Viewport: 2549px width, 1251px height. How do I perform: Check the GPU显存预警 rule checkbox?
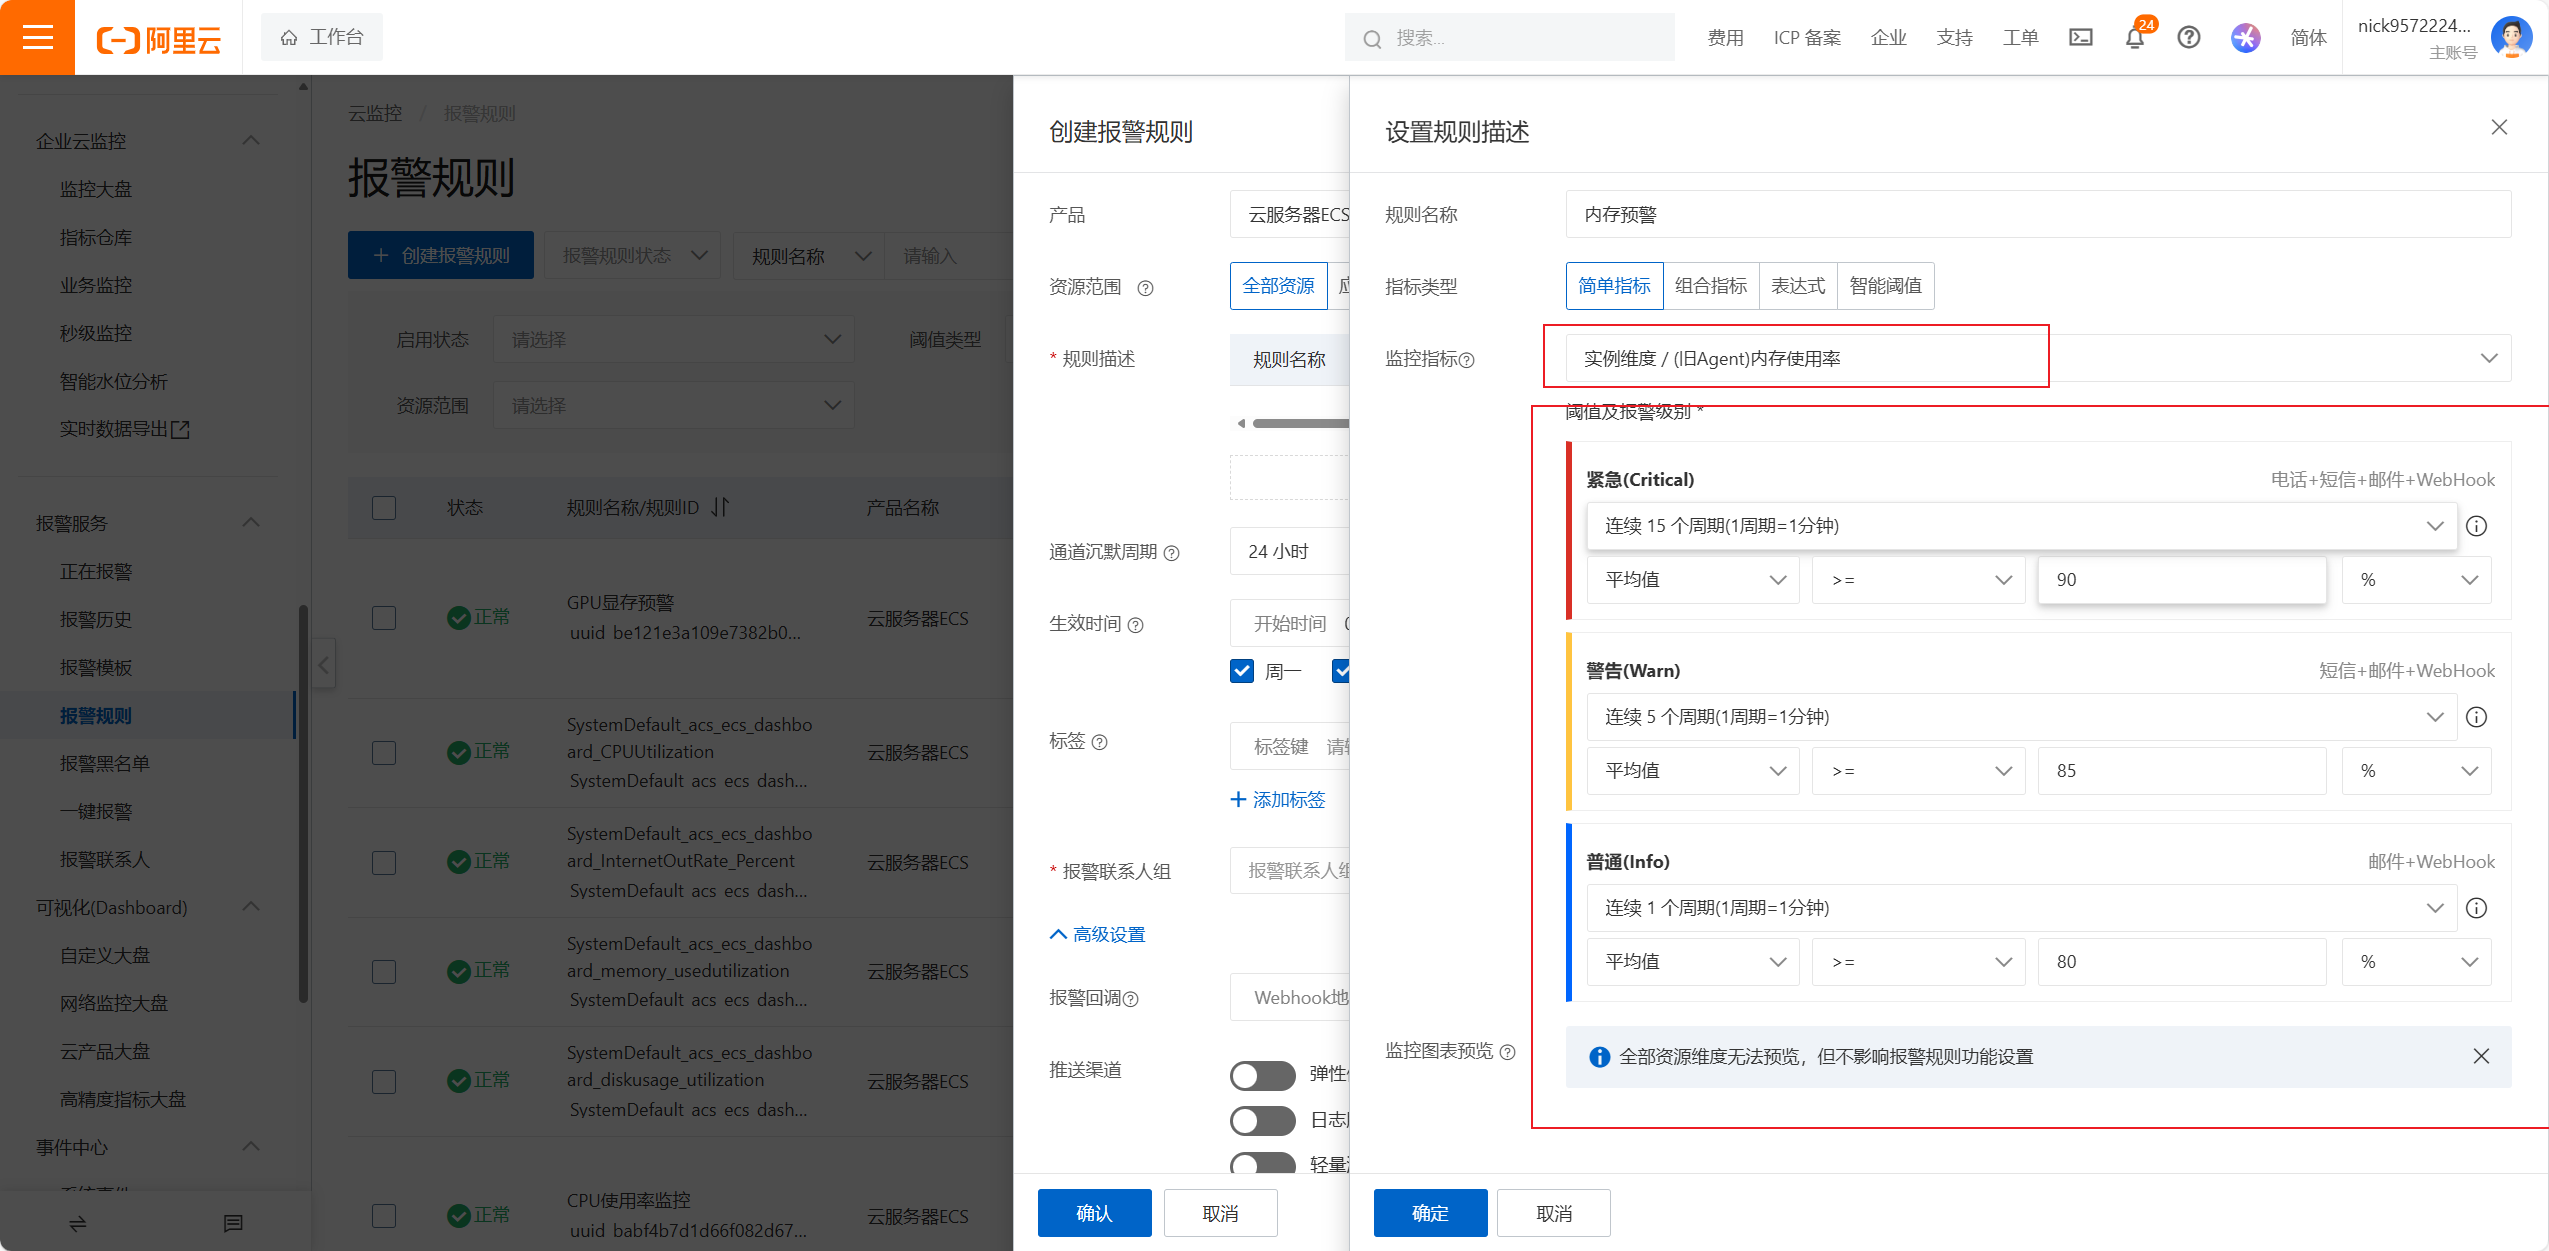[384, 618]
